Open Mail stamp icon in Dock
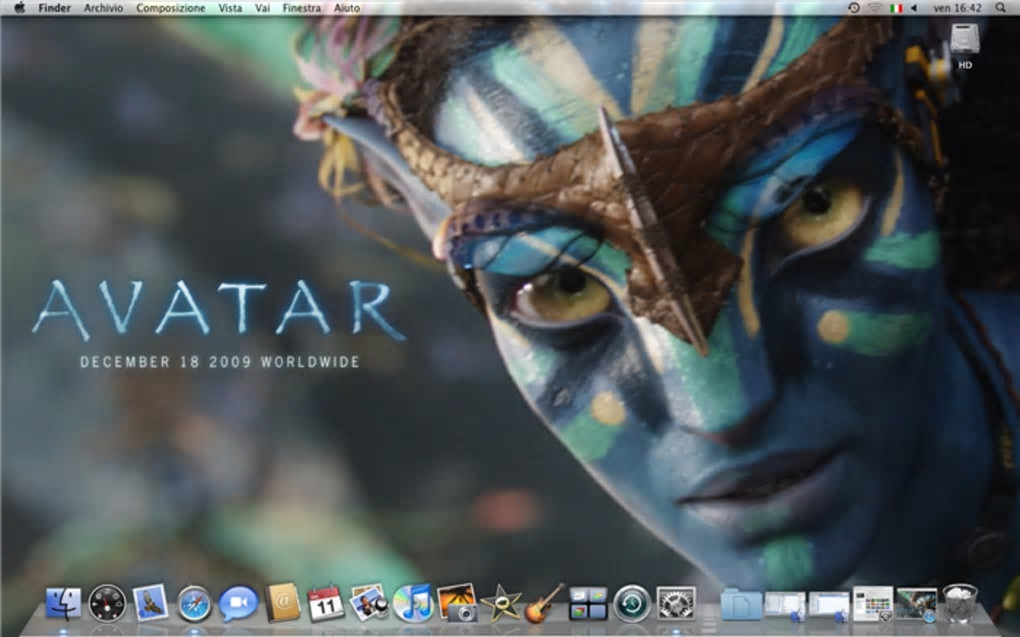Viewport: 1020px width, 637px height. [150, 603]
